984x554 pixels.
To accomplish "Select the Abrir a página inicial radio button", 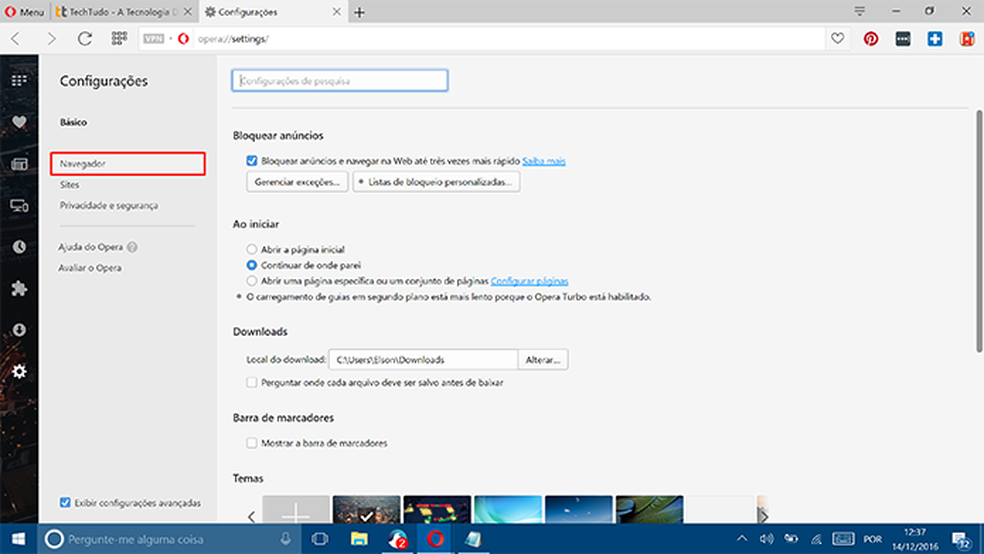I will click(x=252, y=249).
